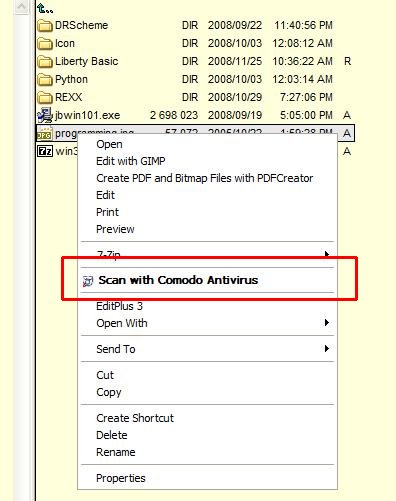
Task: Open the DRScheme folder icon
Action: point(45,25)
